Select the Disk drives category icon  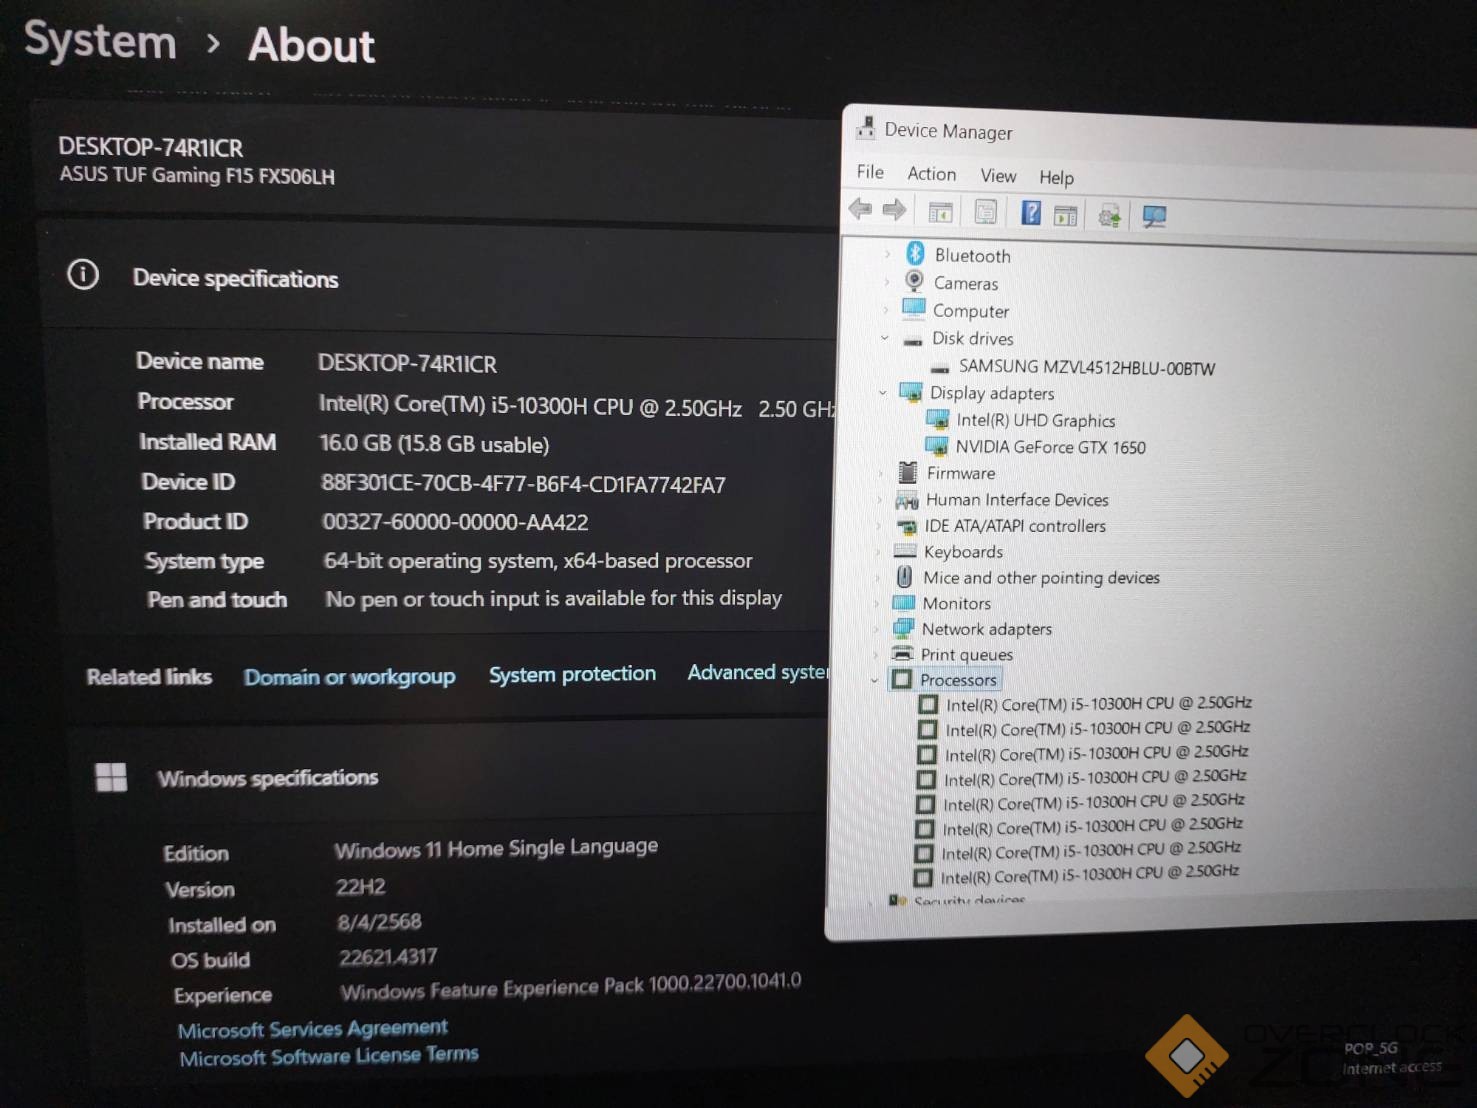coord(912,340)
